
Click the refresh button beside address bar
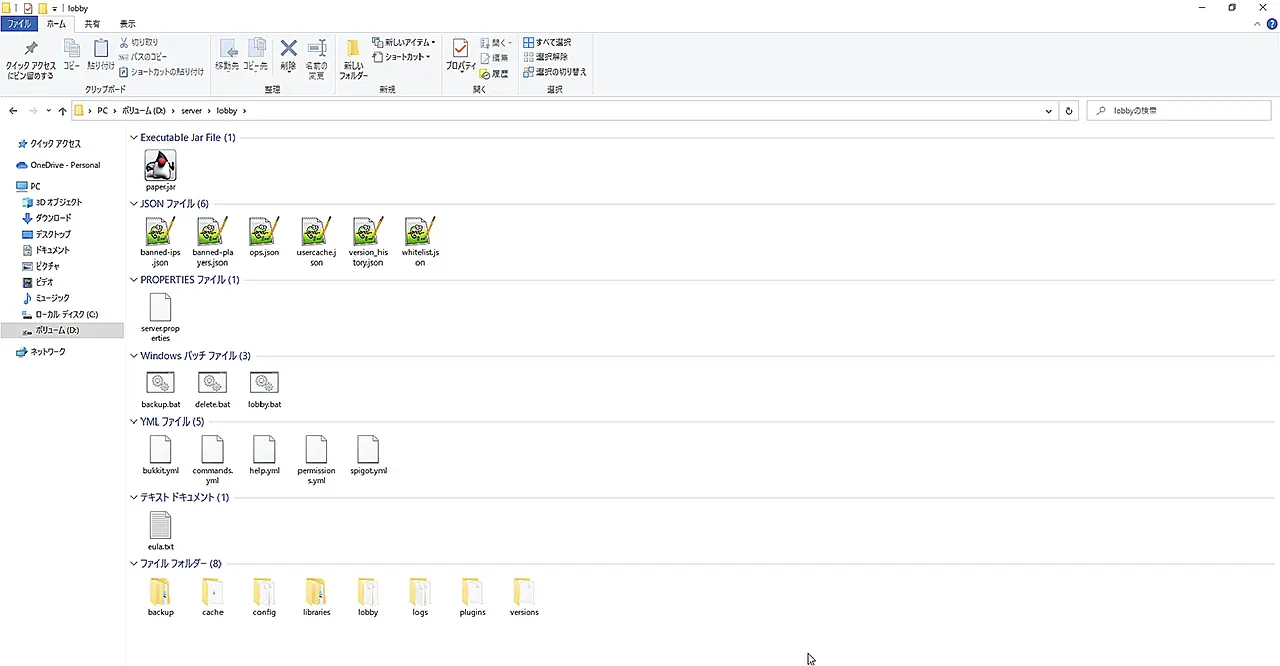point(1069,111)
